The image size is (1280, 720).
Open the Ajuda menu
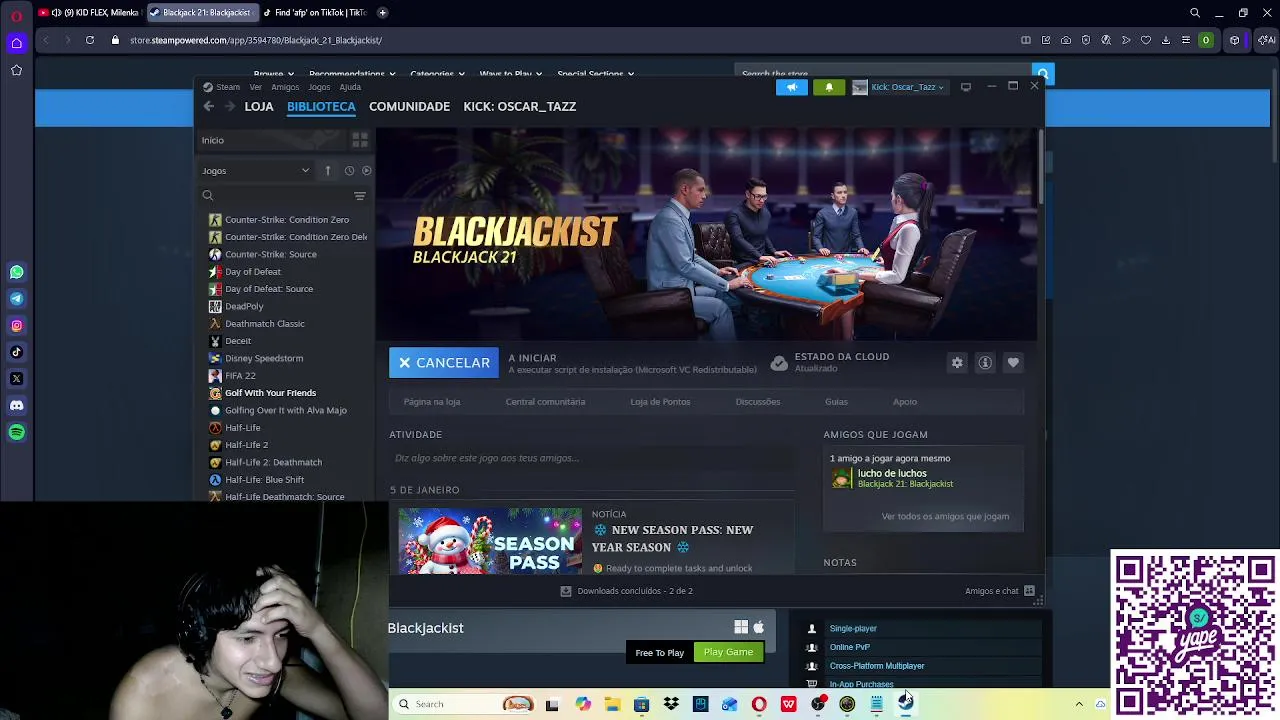pos(350,87)
